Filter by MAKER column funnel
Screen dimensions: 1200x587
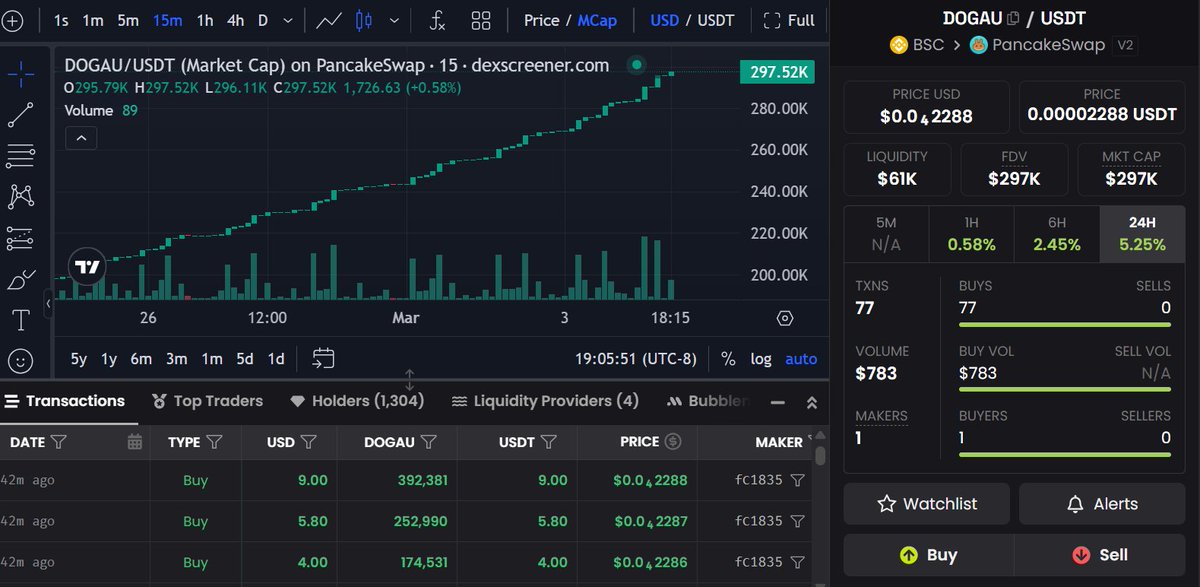809,441
